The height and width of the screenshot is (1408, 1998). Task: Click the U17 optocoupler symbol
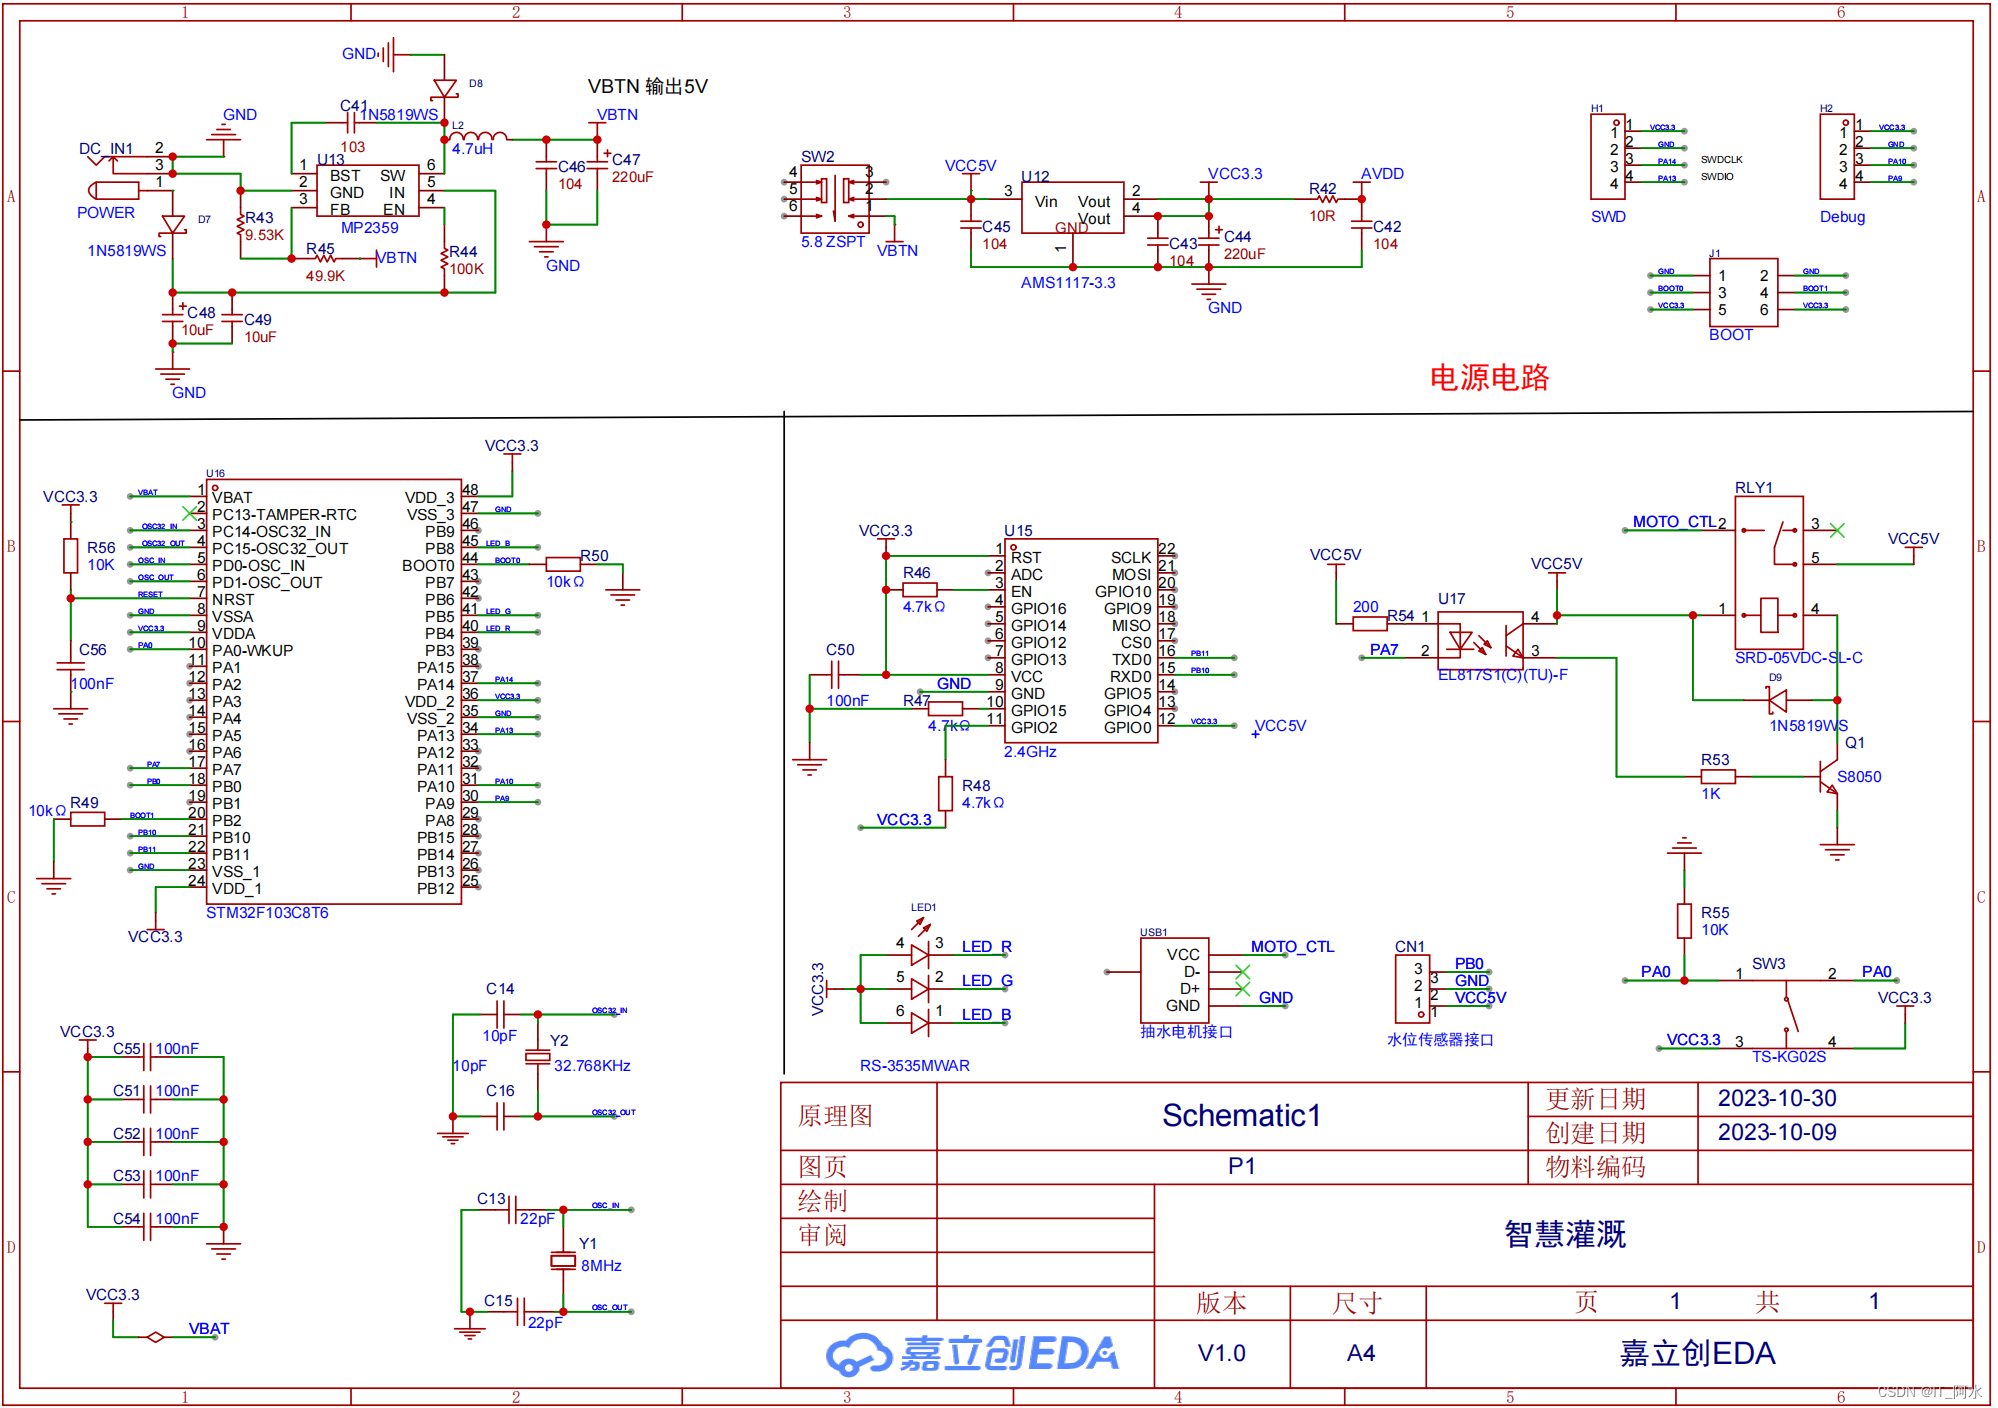pos(1480,640)
